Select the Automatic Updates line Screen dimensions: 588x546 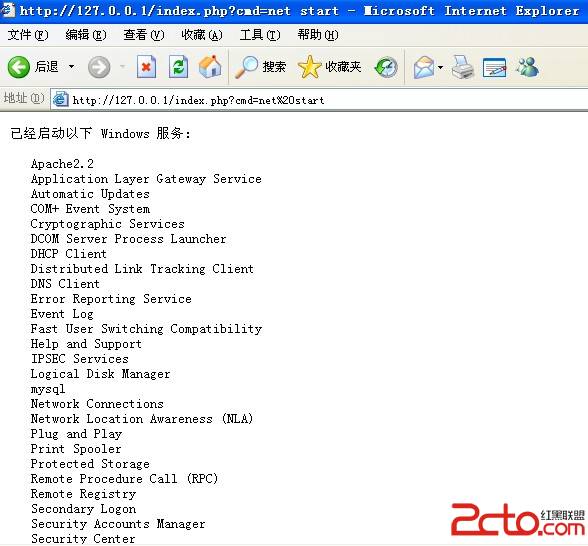90,194
